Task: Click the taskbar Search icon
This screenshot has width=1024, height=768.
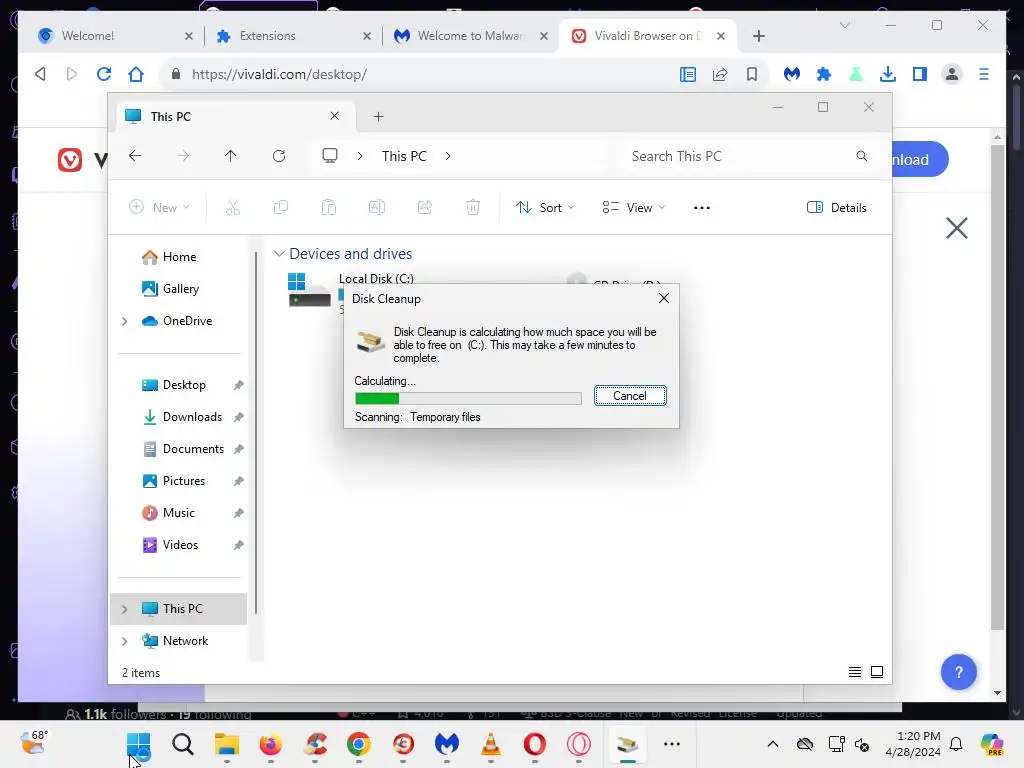Action: click(183, 744)
